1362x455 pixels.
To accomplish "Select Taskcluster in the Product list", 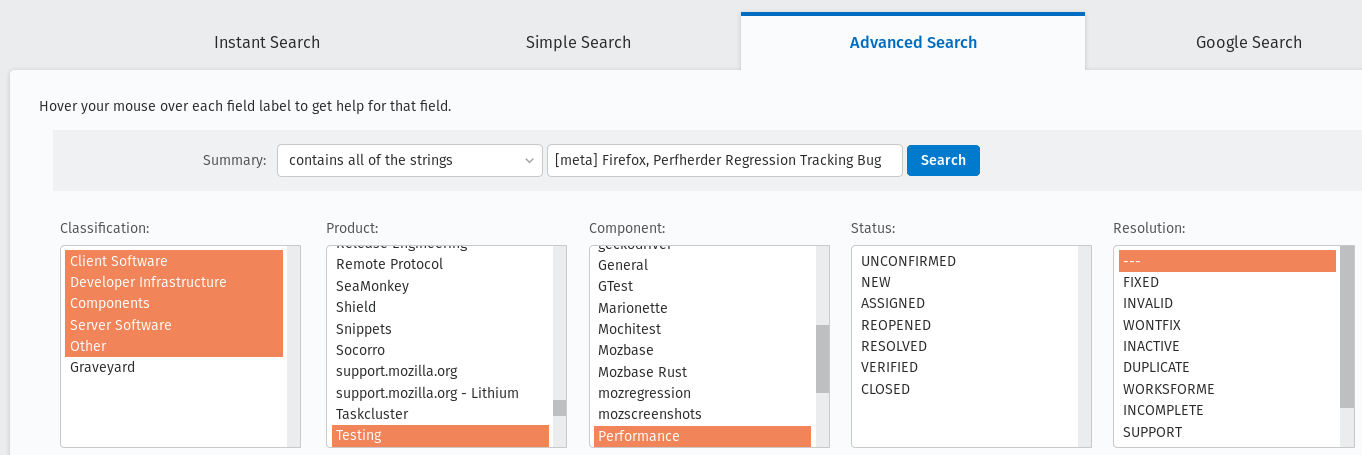I will point(372,414).
